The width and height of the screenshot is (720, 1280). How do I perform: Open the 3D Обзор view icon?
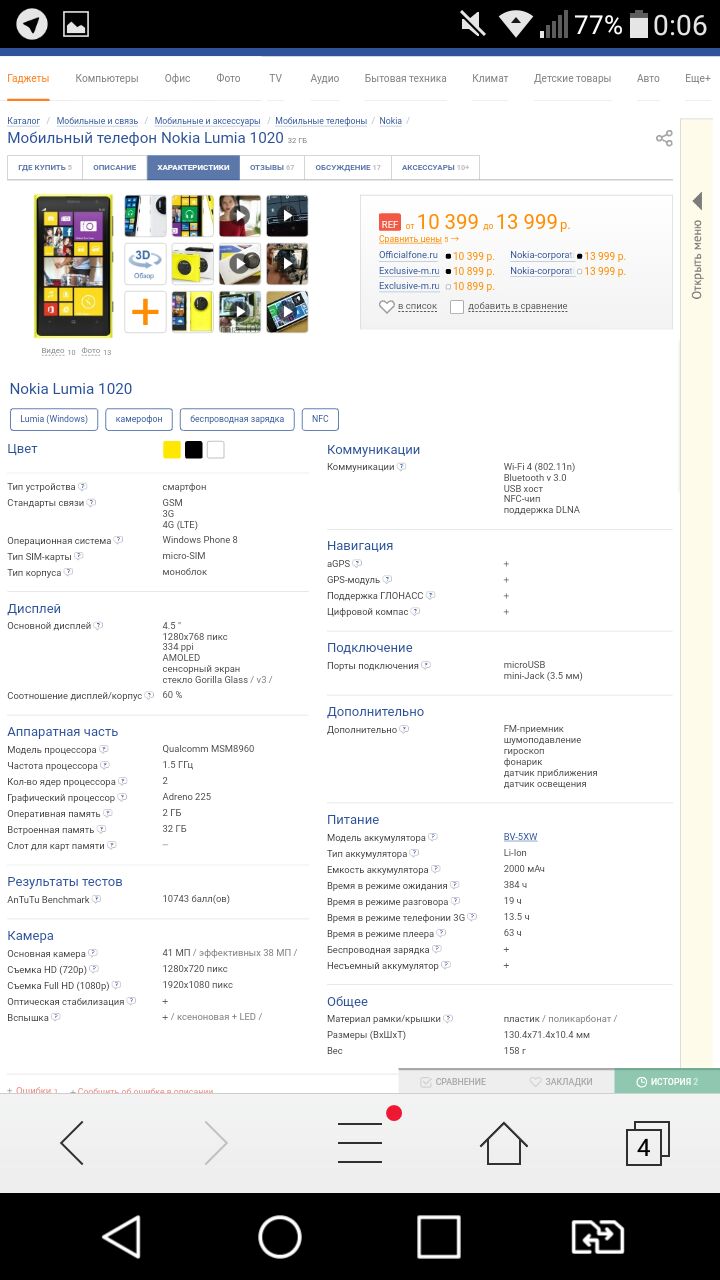point(145,264)
